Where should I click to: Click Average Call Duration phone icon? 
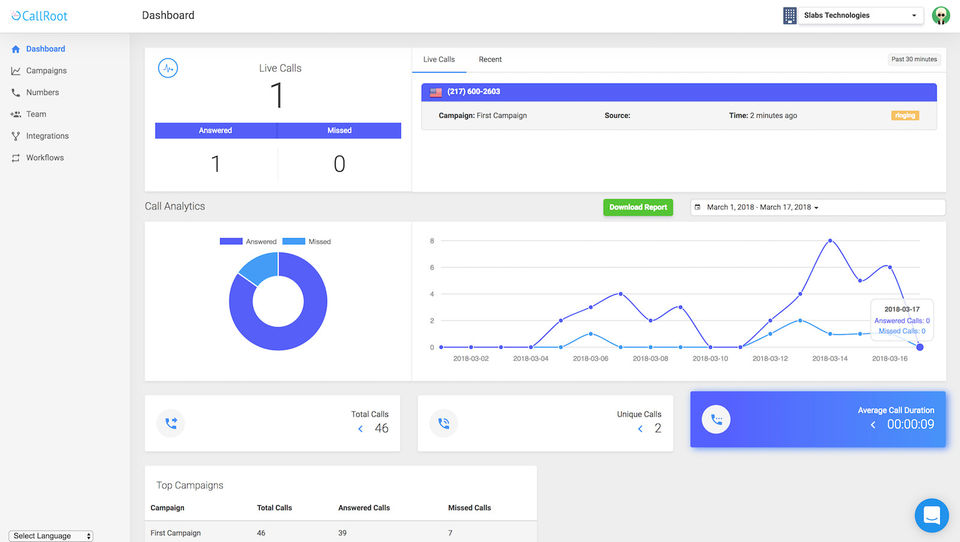tap(716, 420)
